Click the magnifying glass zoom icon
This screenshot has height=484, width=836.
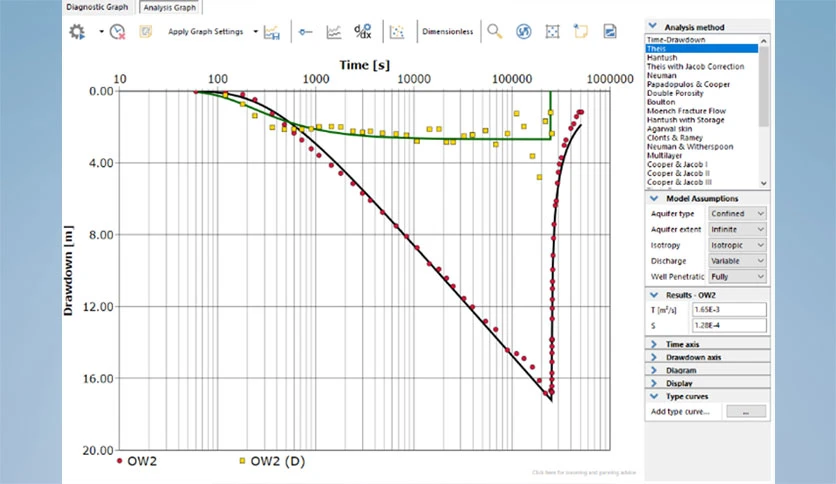[x=495, y=31]
